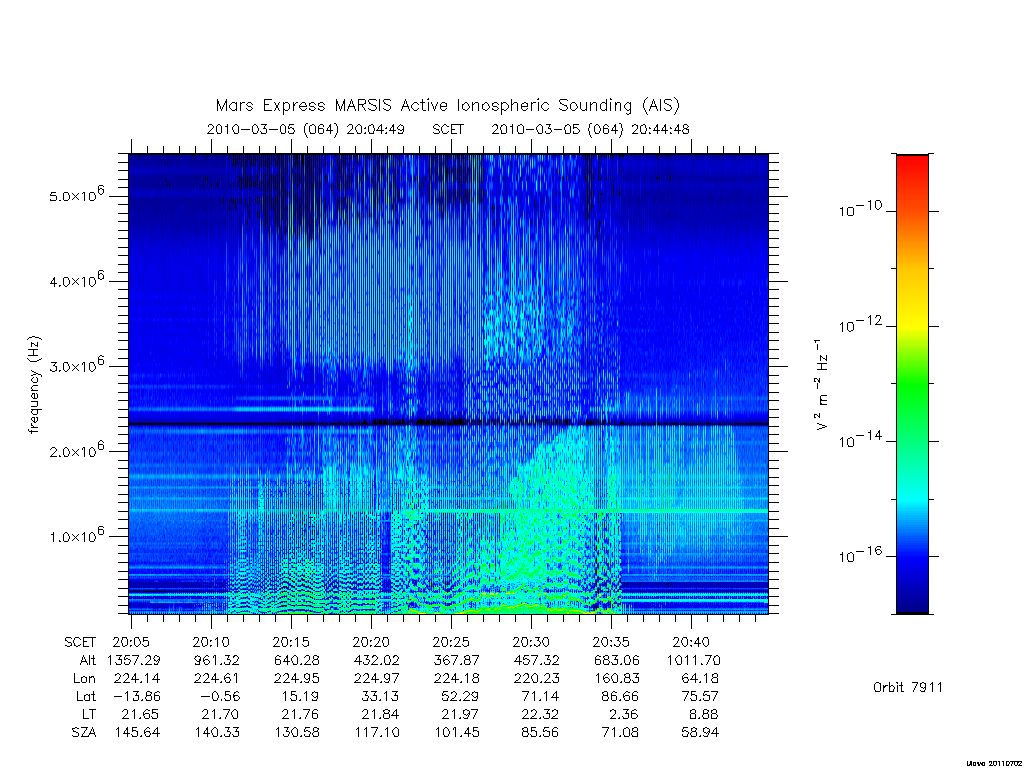
Task: Click the 1.0×10⁶ frequency tick label
Action: coord(76,536)
